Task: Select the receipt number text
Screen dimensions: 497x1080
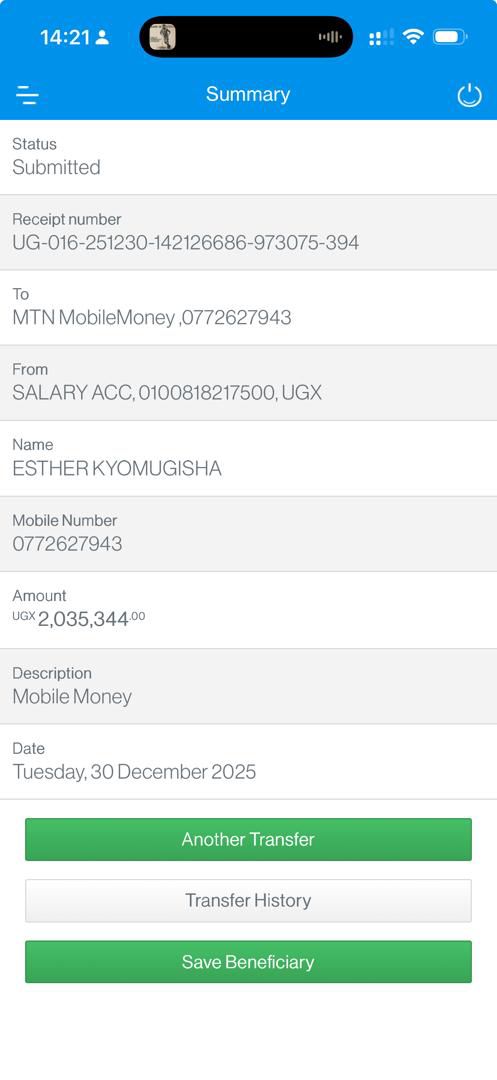Action: coord(186,242)
